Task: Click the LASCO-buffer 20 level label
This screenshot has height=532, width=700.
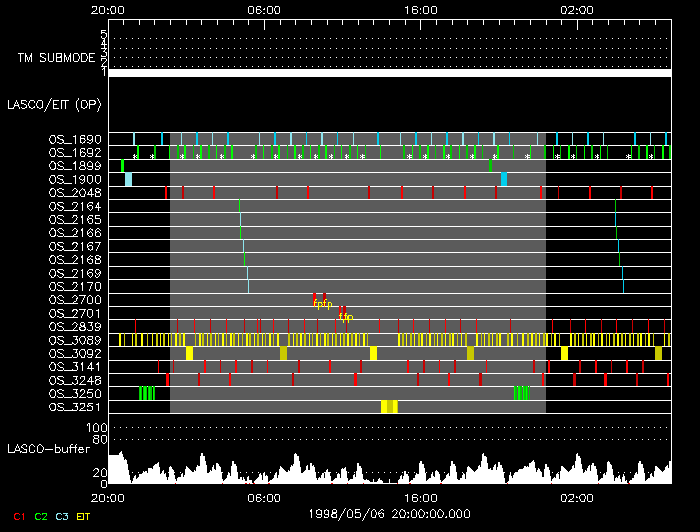Action: (x=100, y=473)
